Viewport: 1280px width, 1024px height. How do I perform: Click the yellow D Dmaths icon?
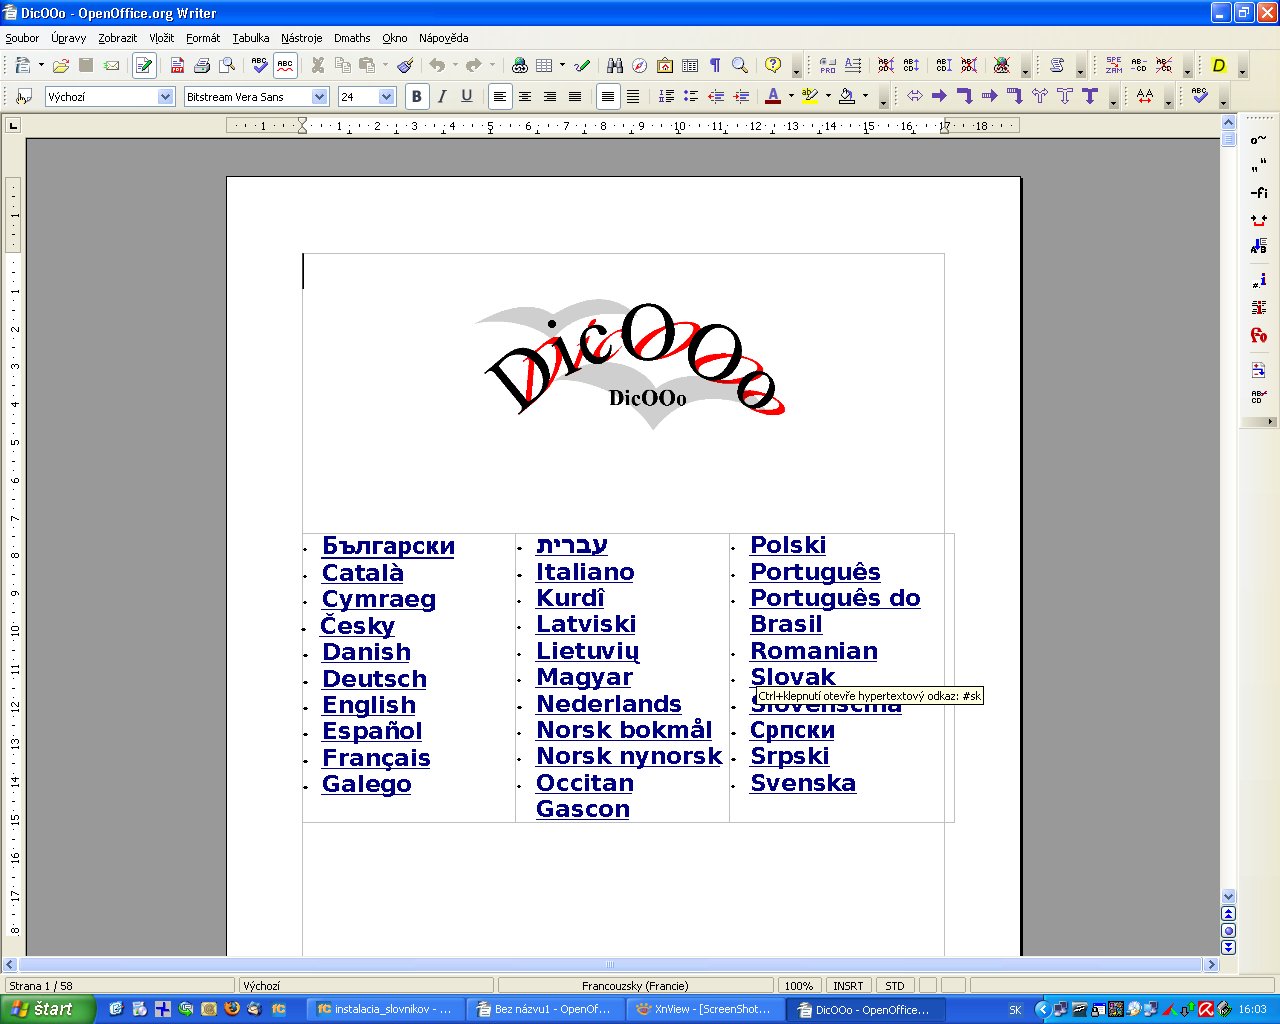pos(1219,65)
